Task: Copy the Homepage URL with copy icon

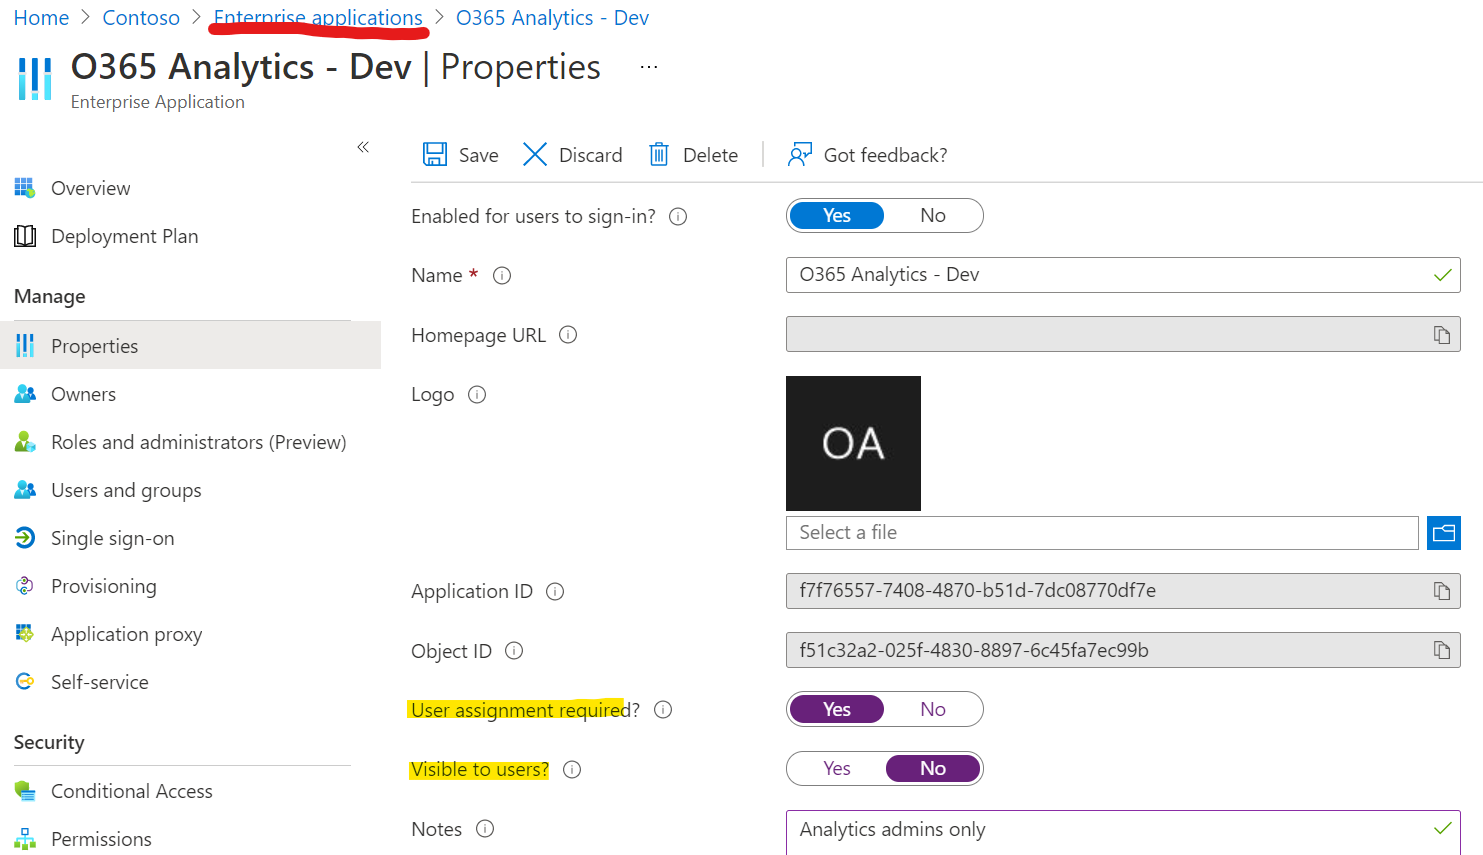Action: click(1442, 335)
